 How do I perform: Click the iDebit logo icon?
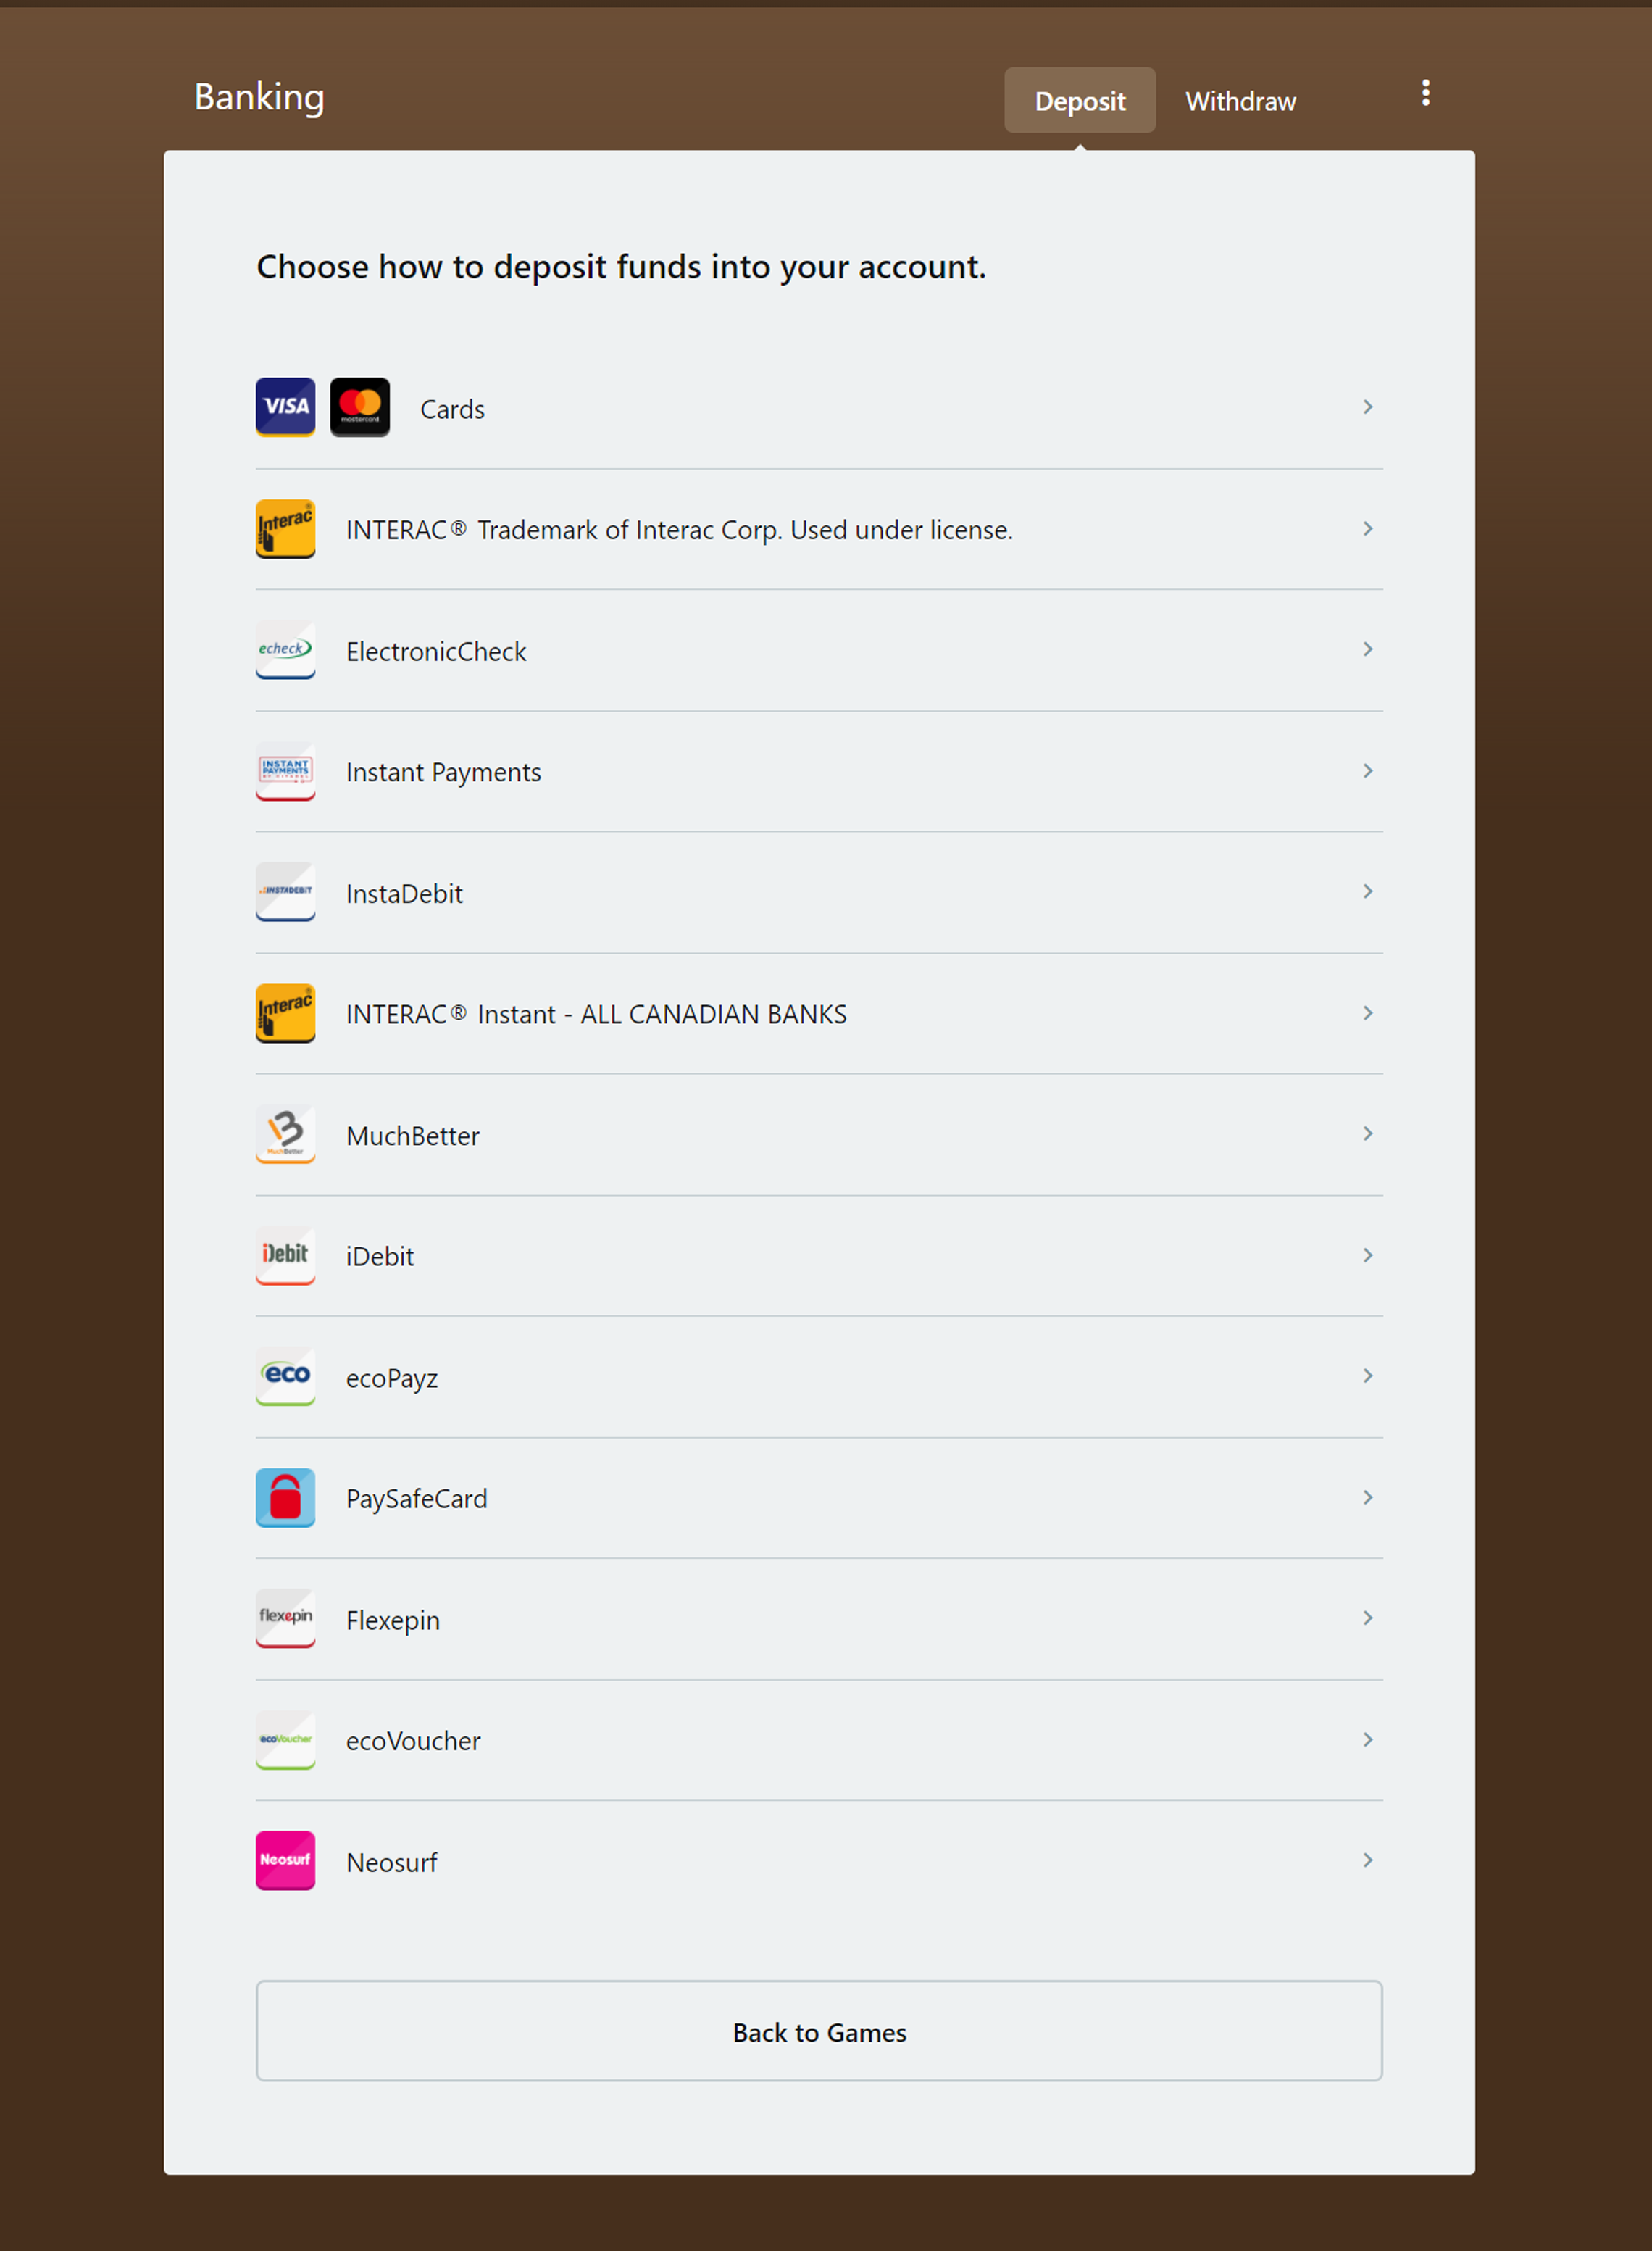coord(285,1255)
